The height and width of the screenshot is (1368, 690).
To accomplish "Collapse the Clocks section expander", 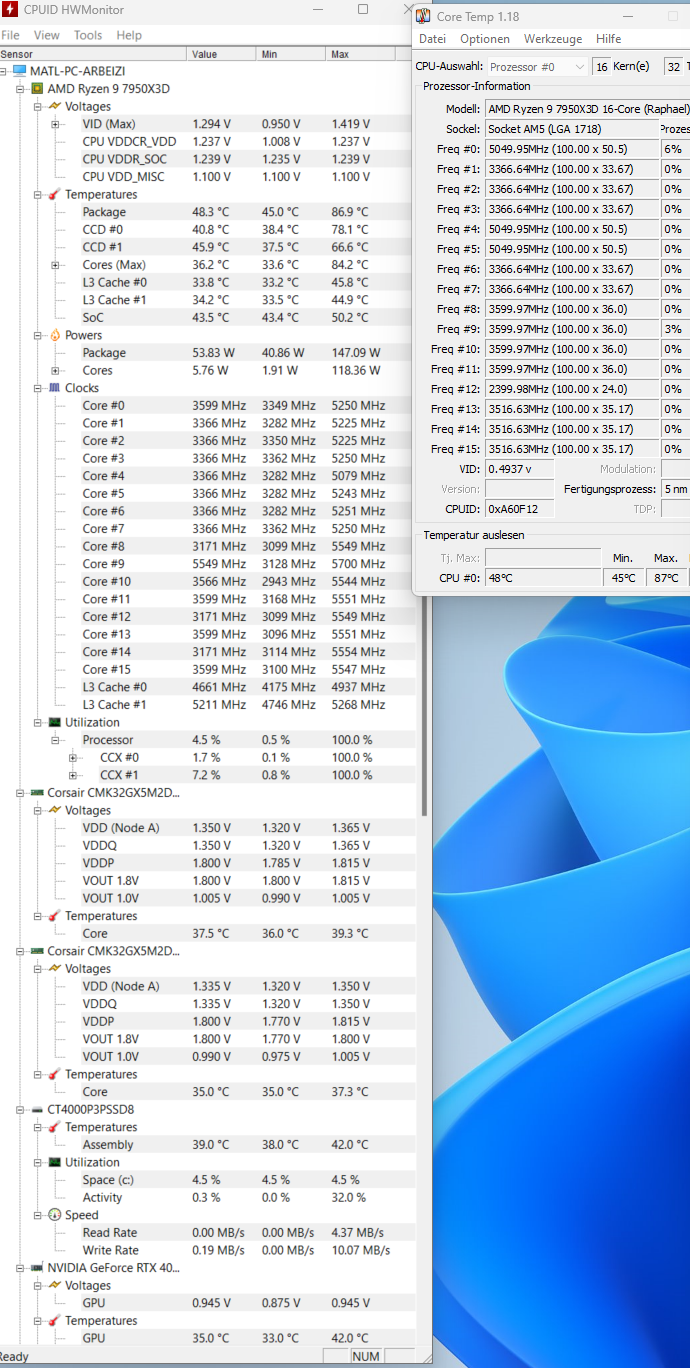I will [38, 388].
